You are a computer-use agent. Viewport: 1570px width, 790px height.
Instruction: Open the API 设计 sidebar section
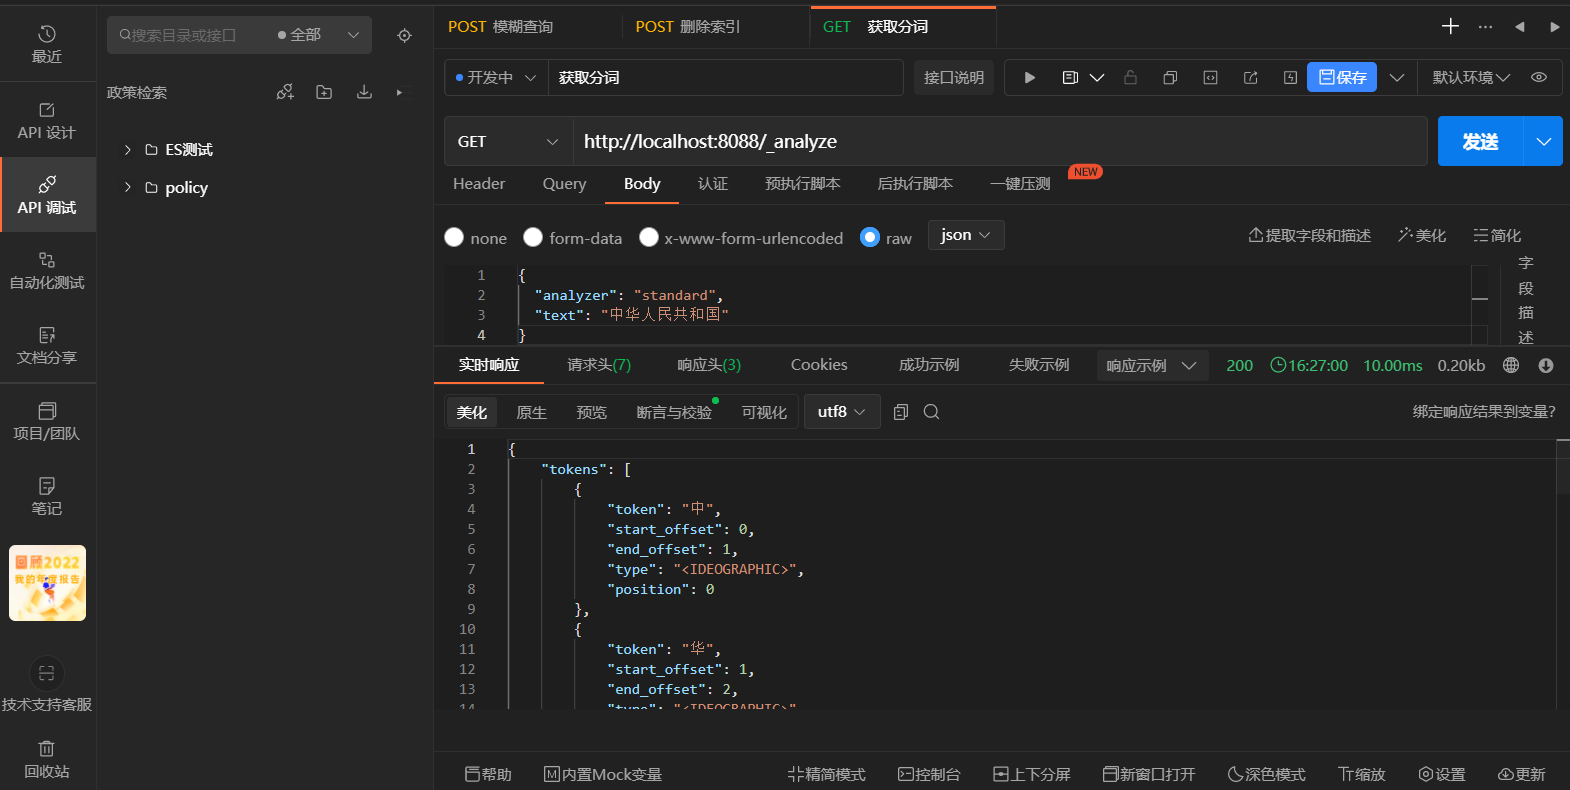tap(47, 120)
